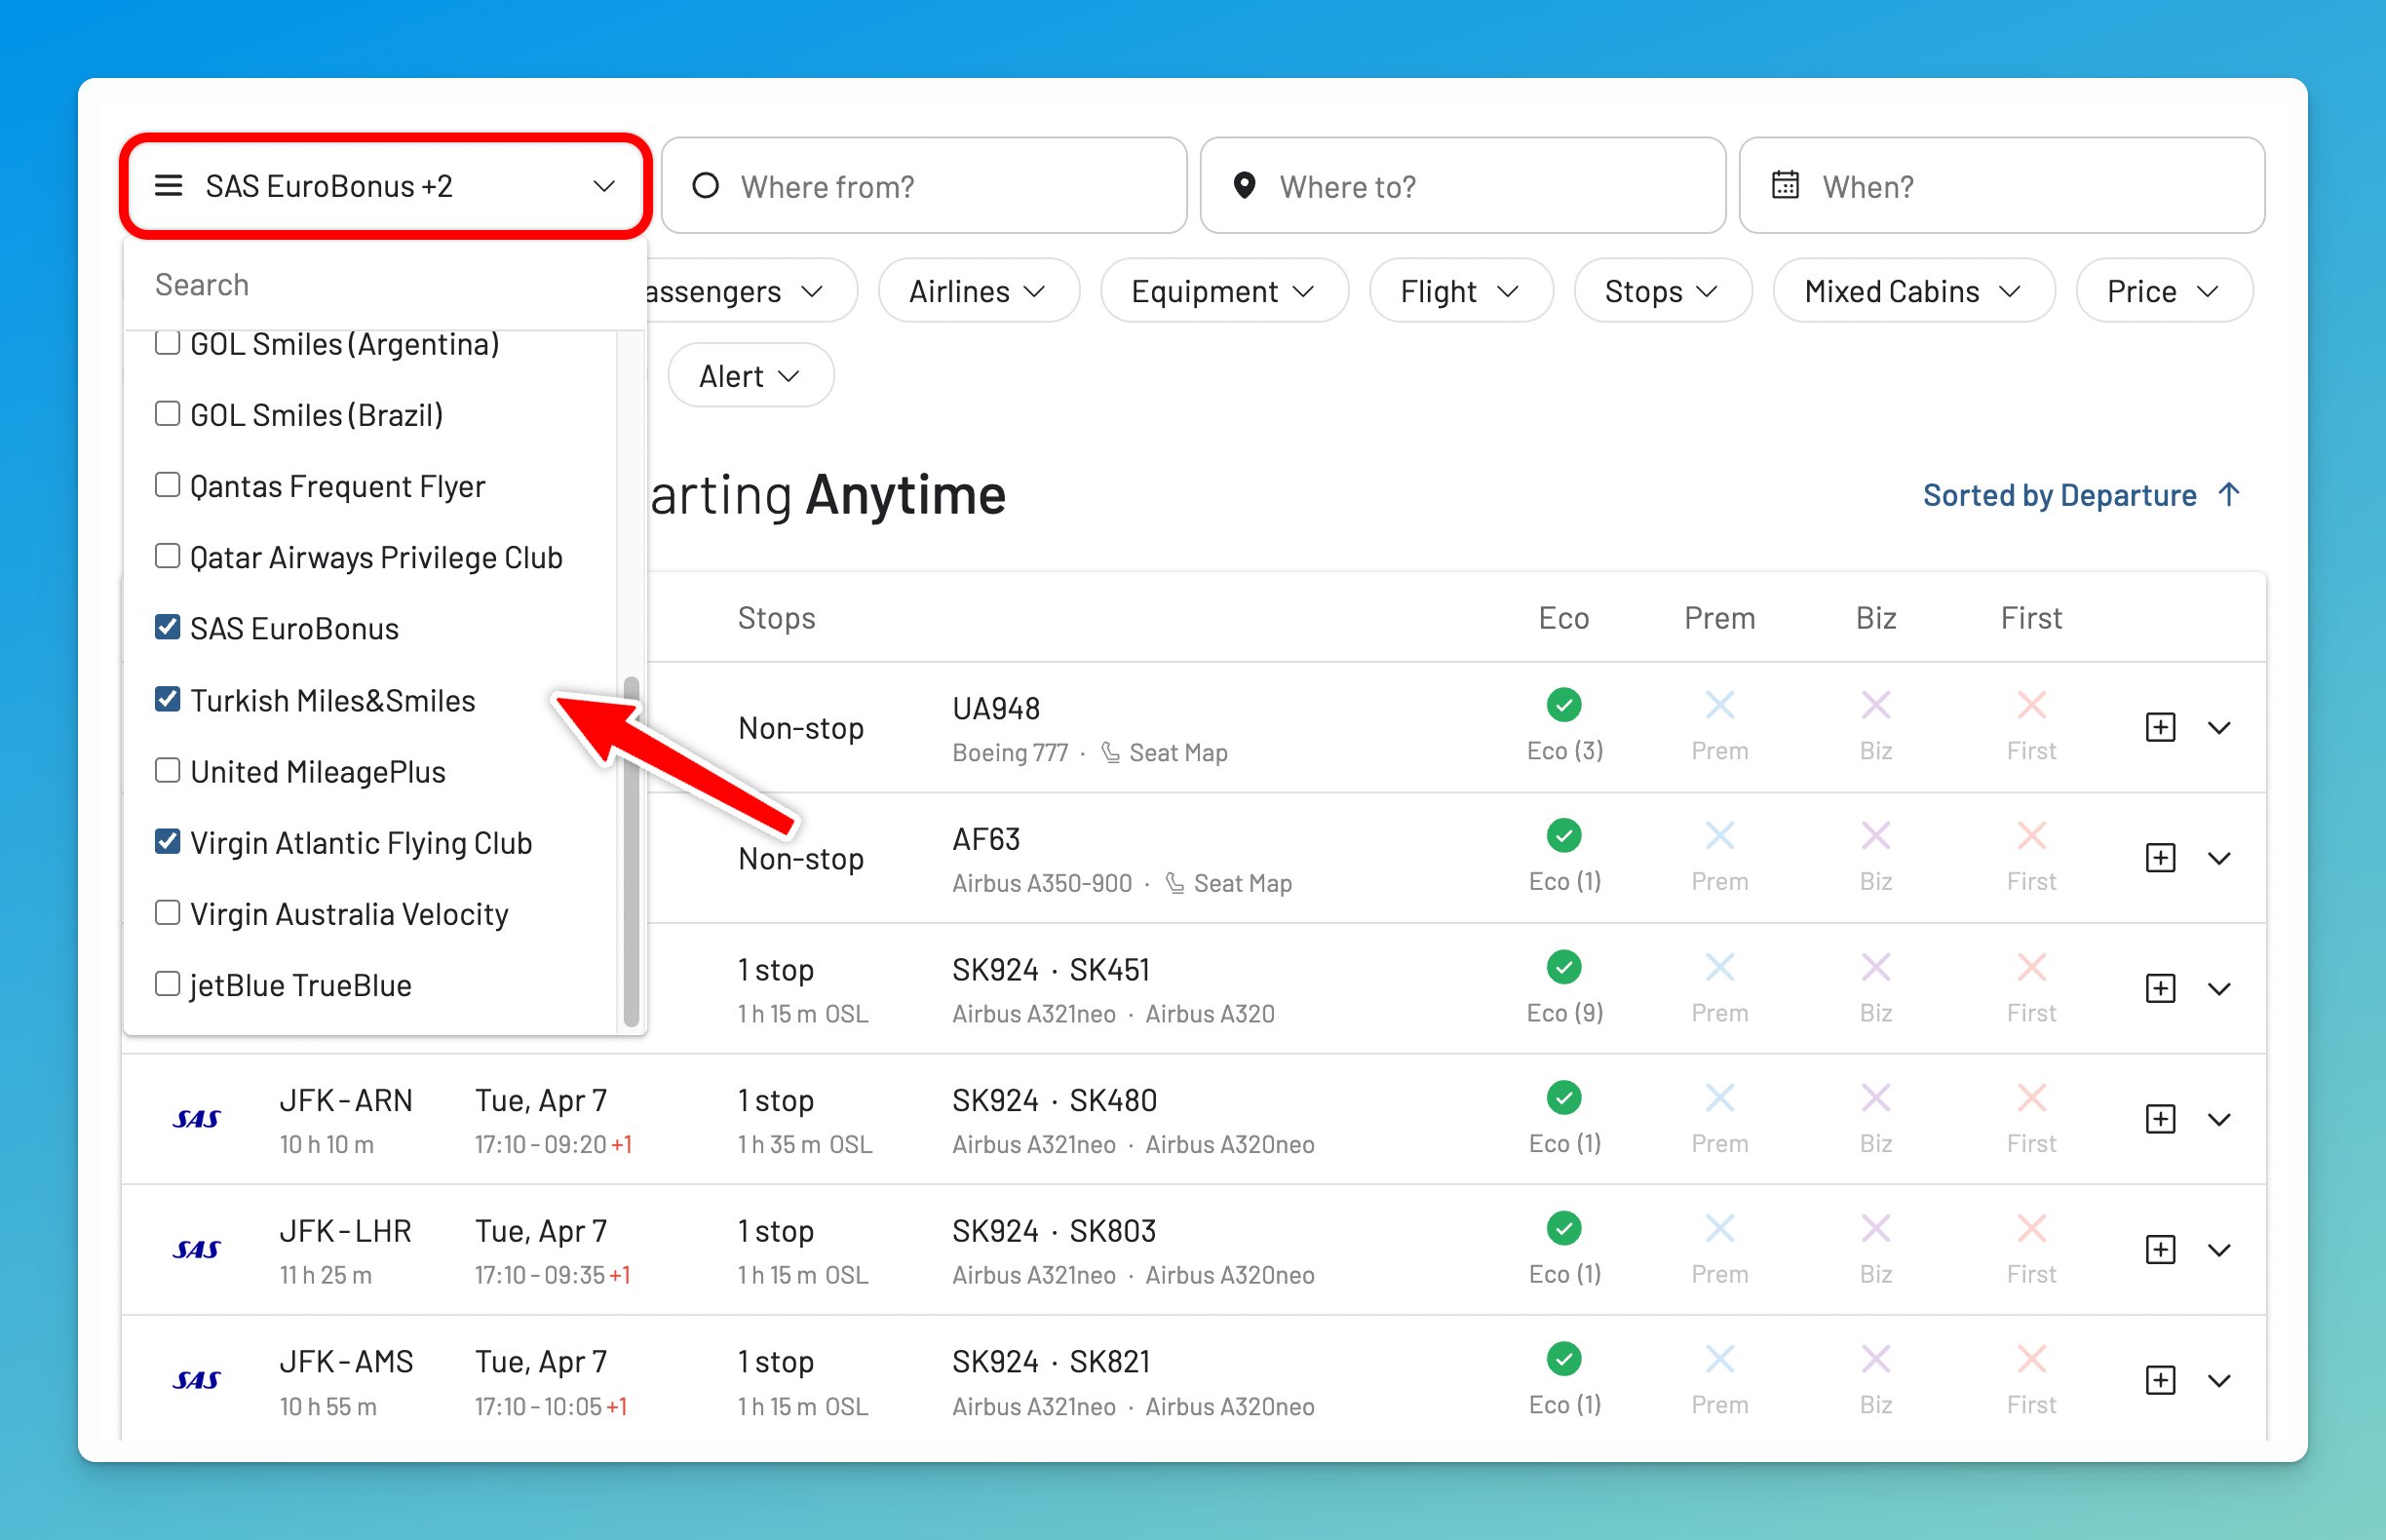Click the plus icon on JFK-ARN row

pyautogui.click(x=2160, y=1119)
